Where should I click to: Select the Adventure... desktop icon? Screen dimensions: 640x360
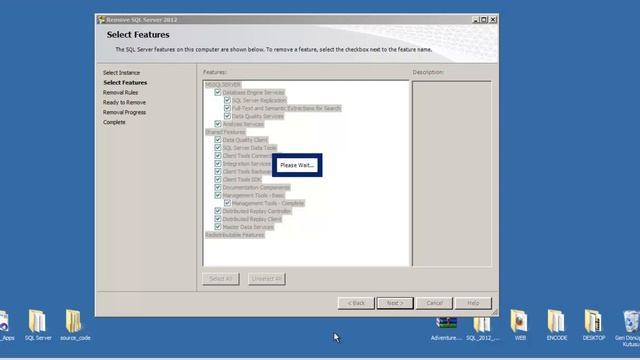446,329
